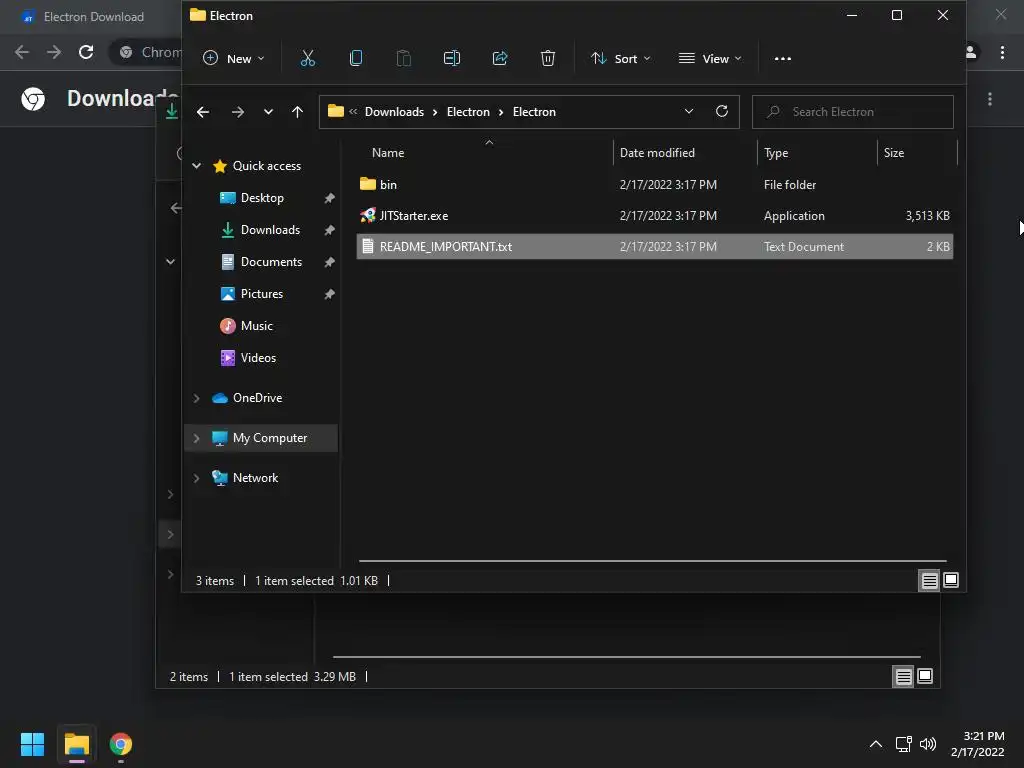This screenshot has height=768, width=1024.
Task: Select the JITStarter.exe application file
Action: (x=654, y=216)
